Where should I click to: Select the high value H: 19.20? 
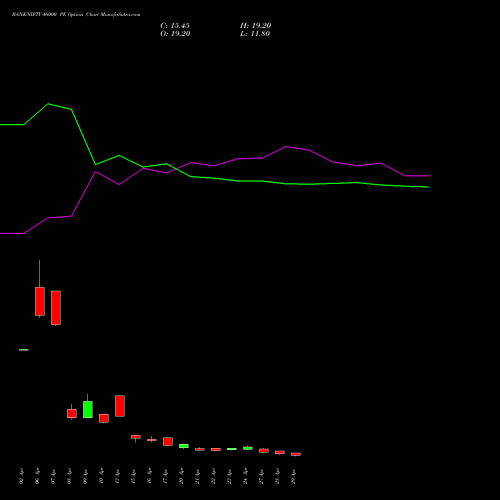[256, 26]
